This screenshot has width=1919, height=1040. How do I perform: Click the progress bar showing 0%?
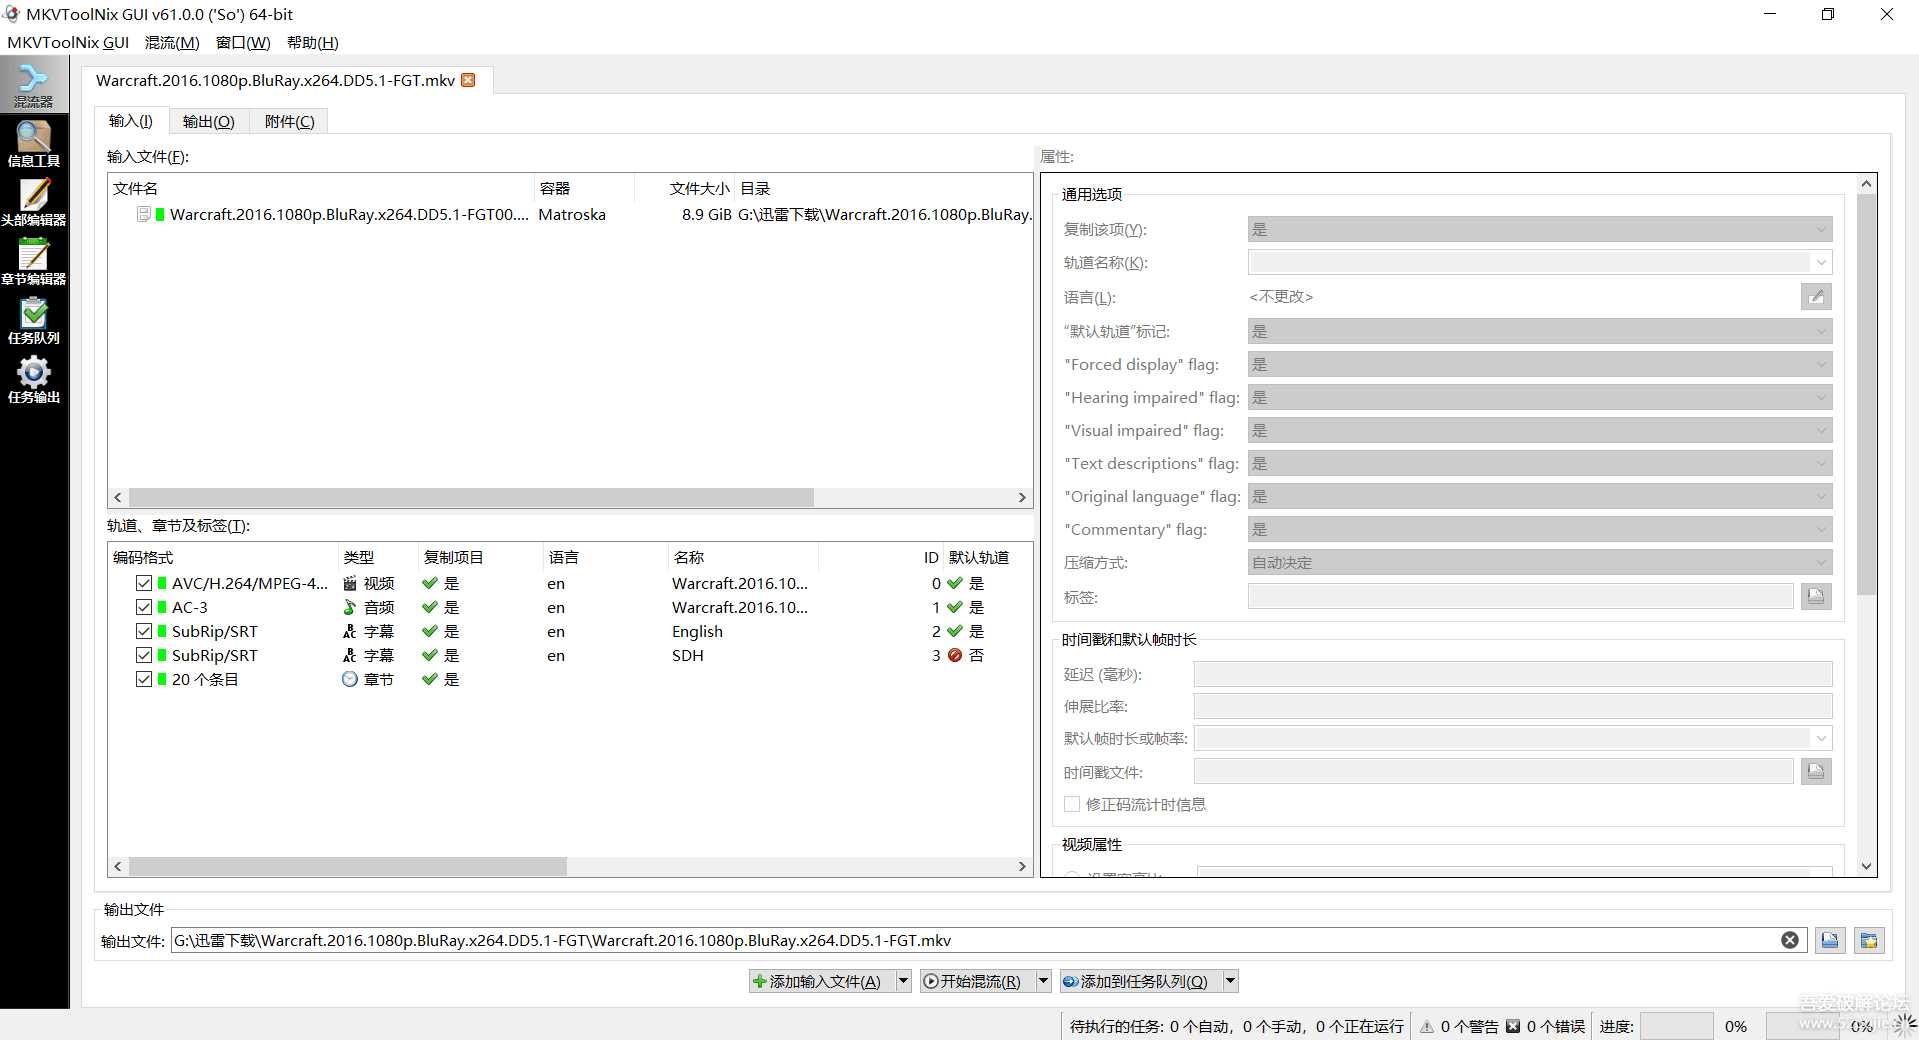coord(1676,1026)
